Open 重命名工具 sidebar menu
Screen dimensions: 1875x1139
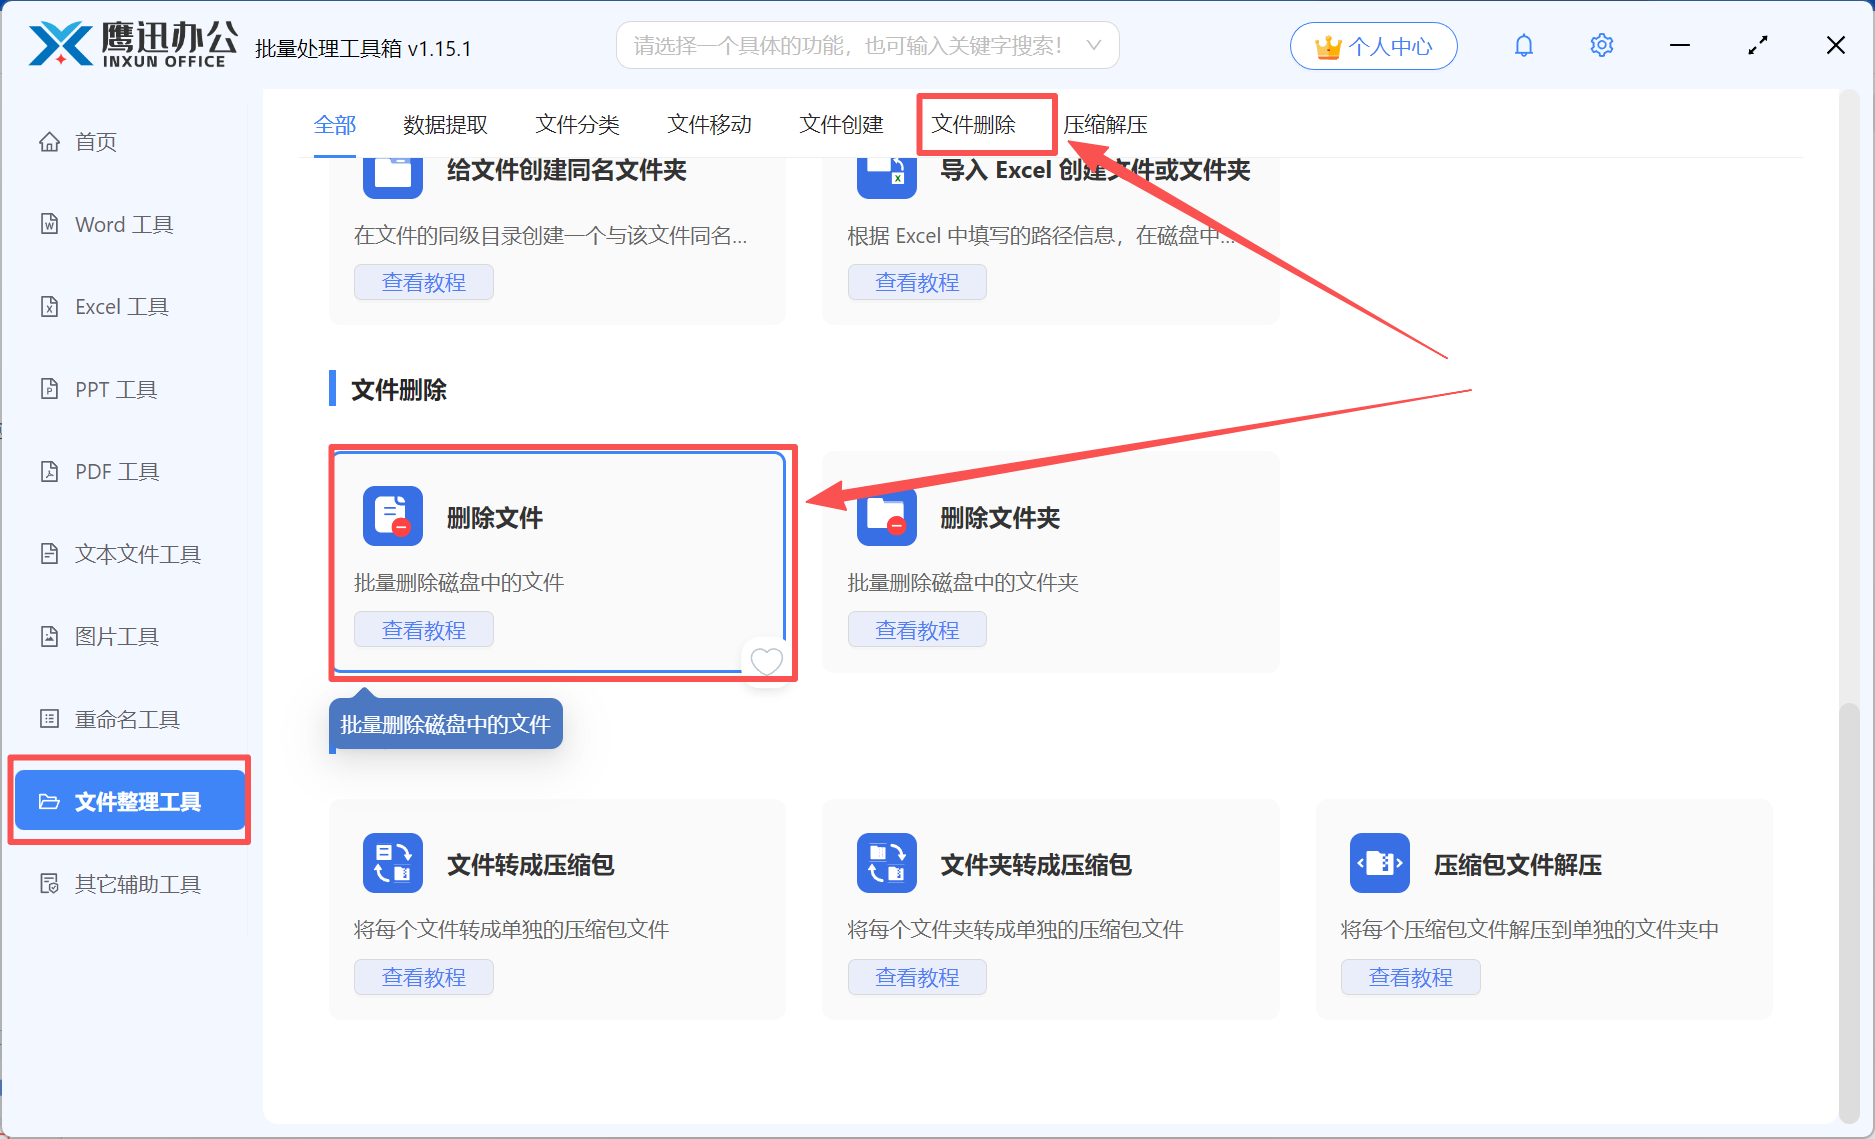[130, 719]
